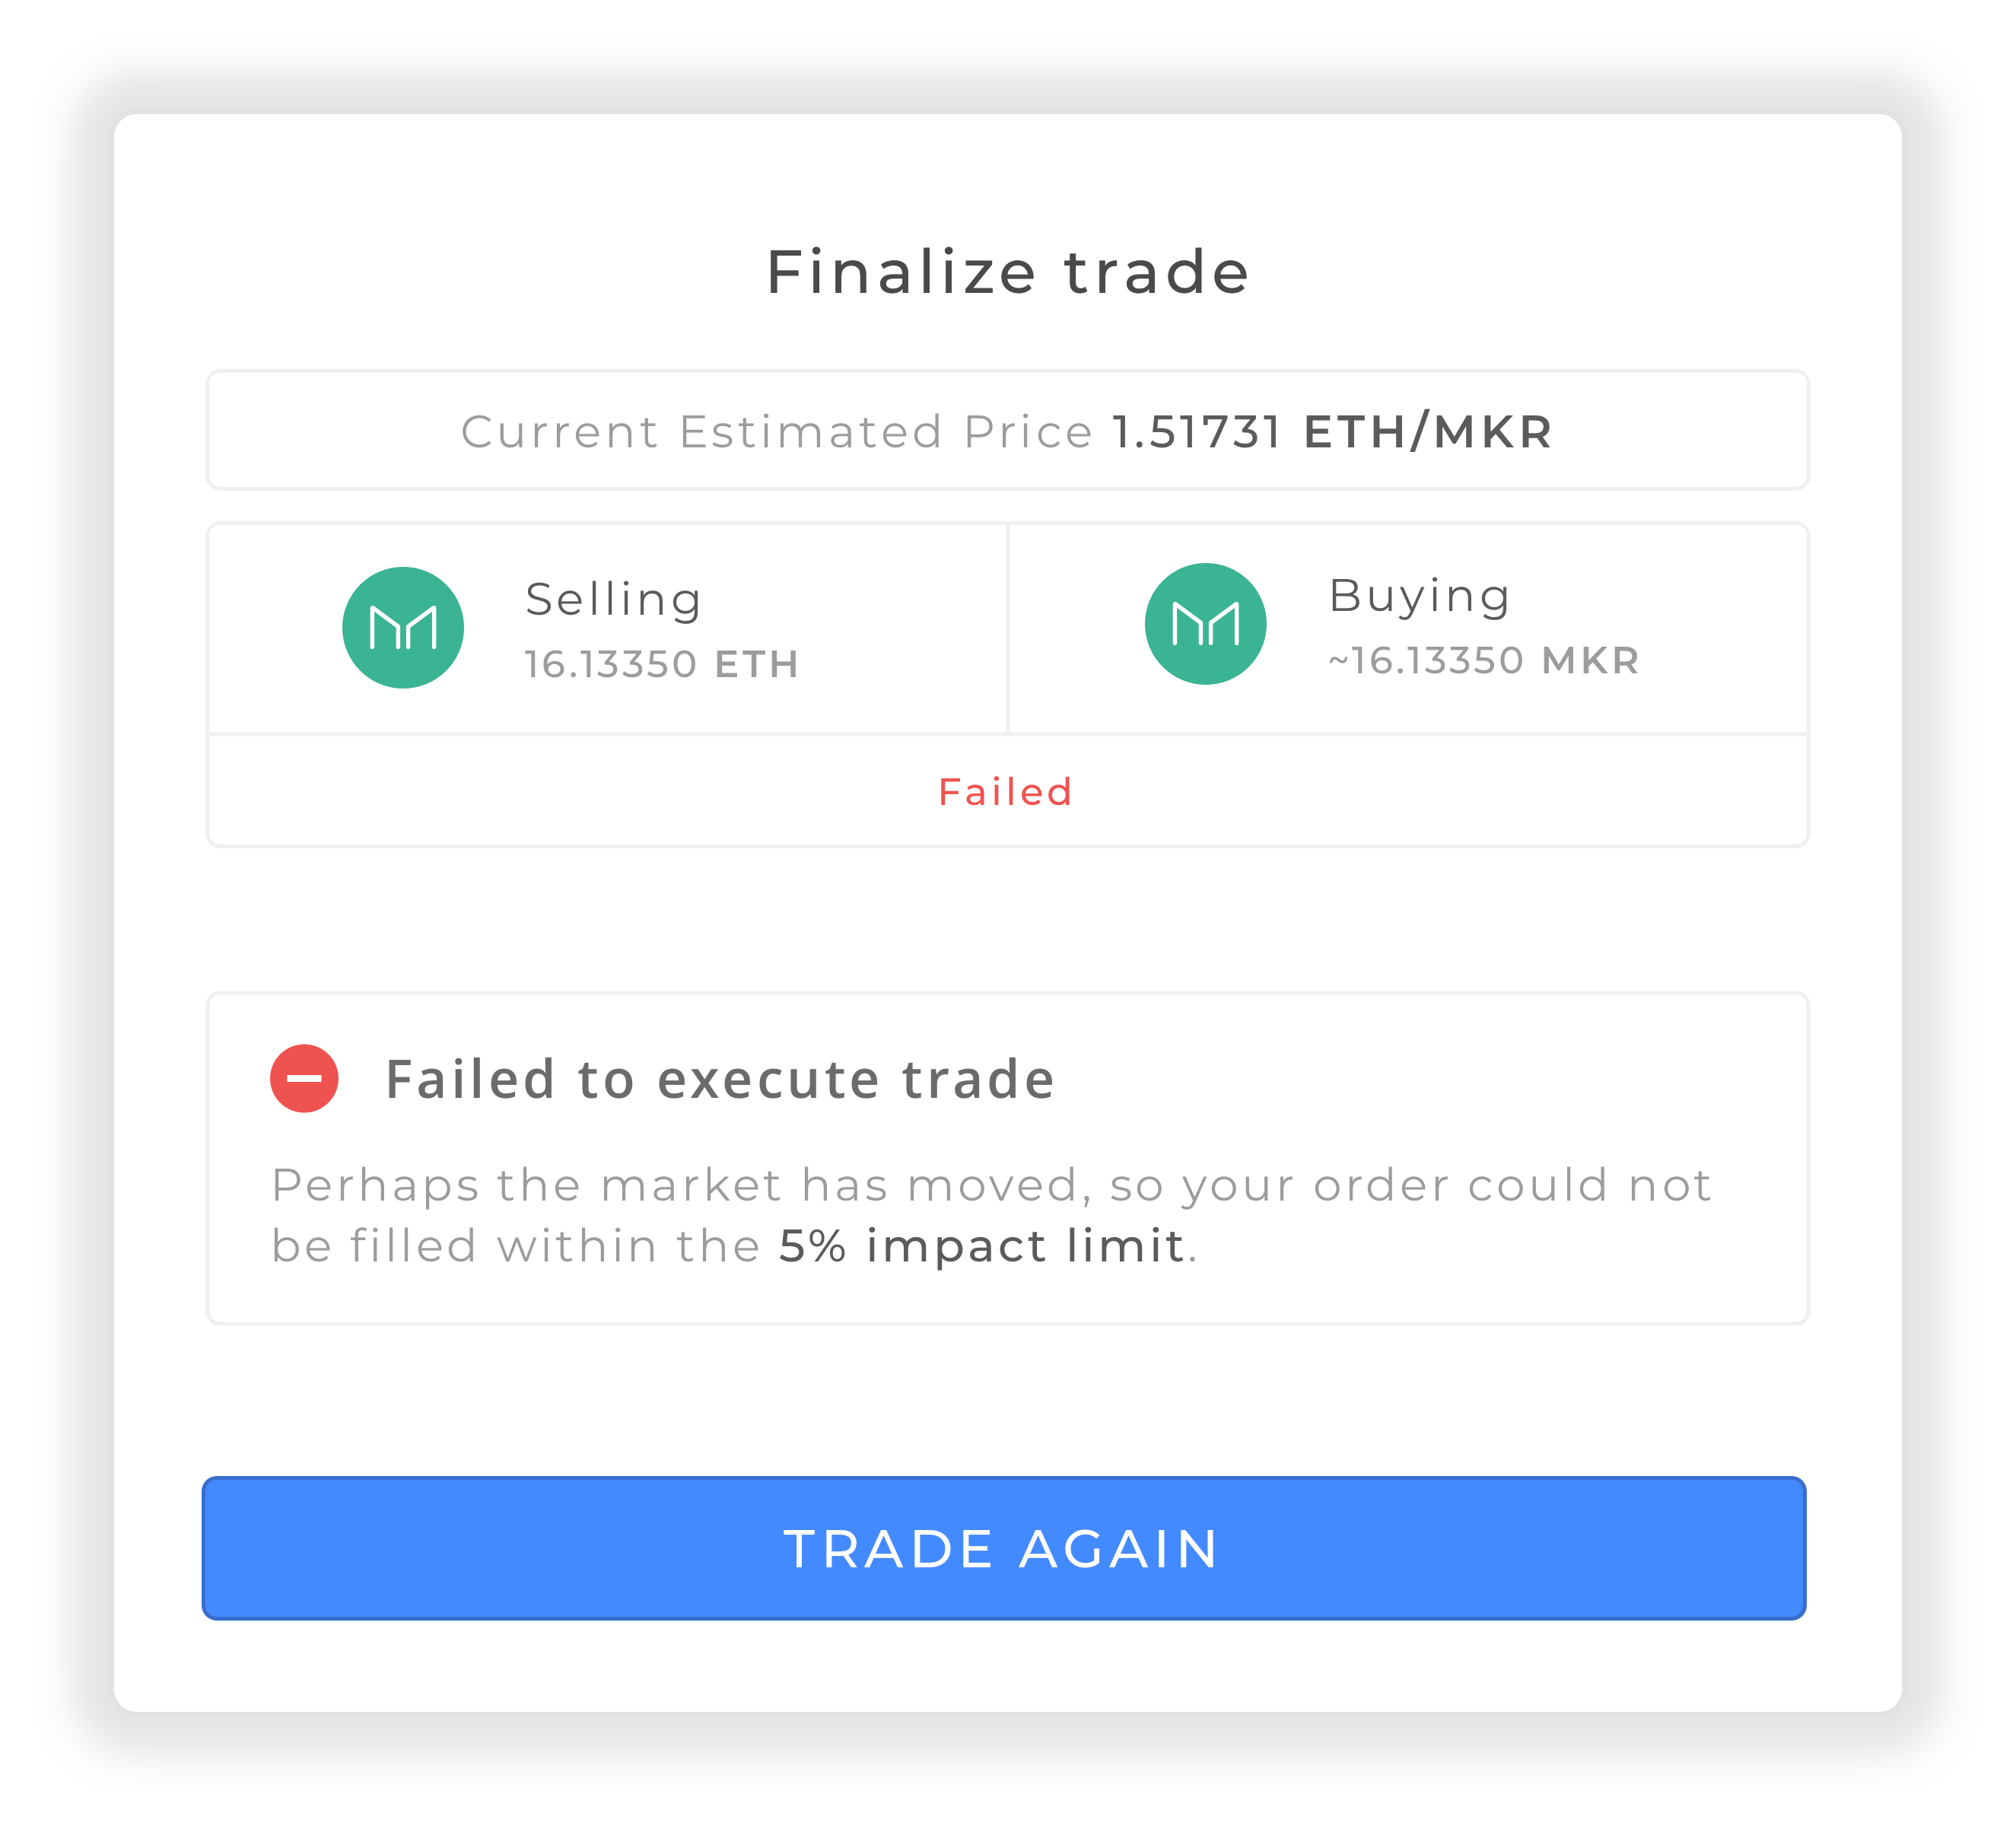The height and width of the screenshot is (1826, 2016).
Task: Click the green Maker token logo on the left
Action: click(x=404, y=625)
